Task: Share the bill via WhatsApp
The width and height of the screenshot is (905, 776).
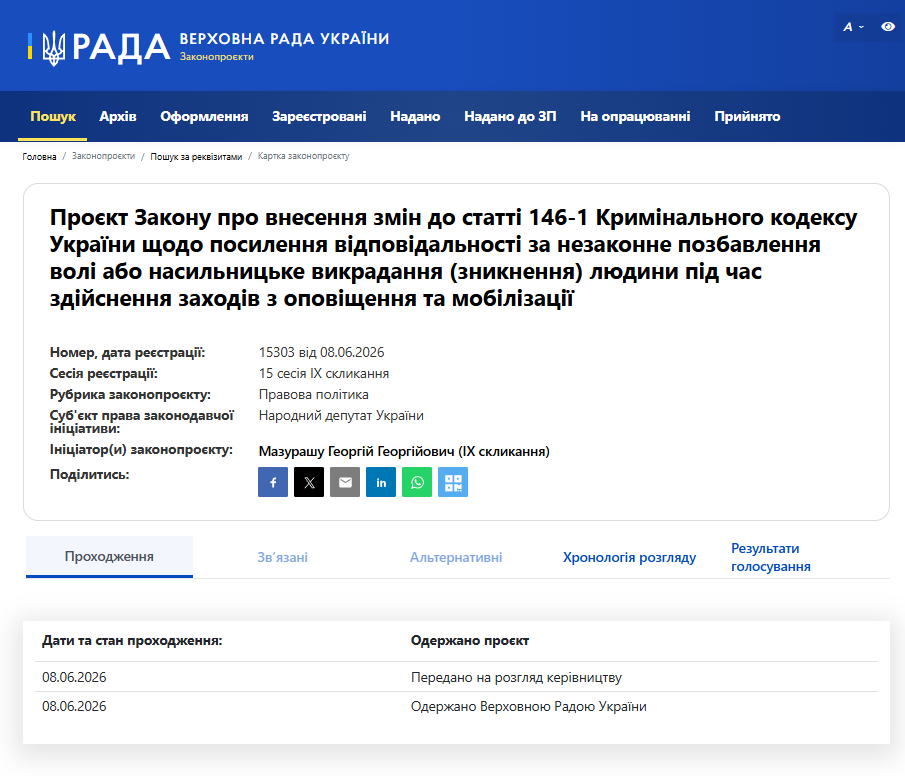Action: [417, 482]
